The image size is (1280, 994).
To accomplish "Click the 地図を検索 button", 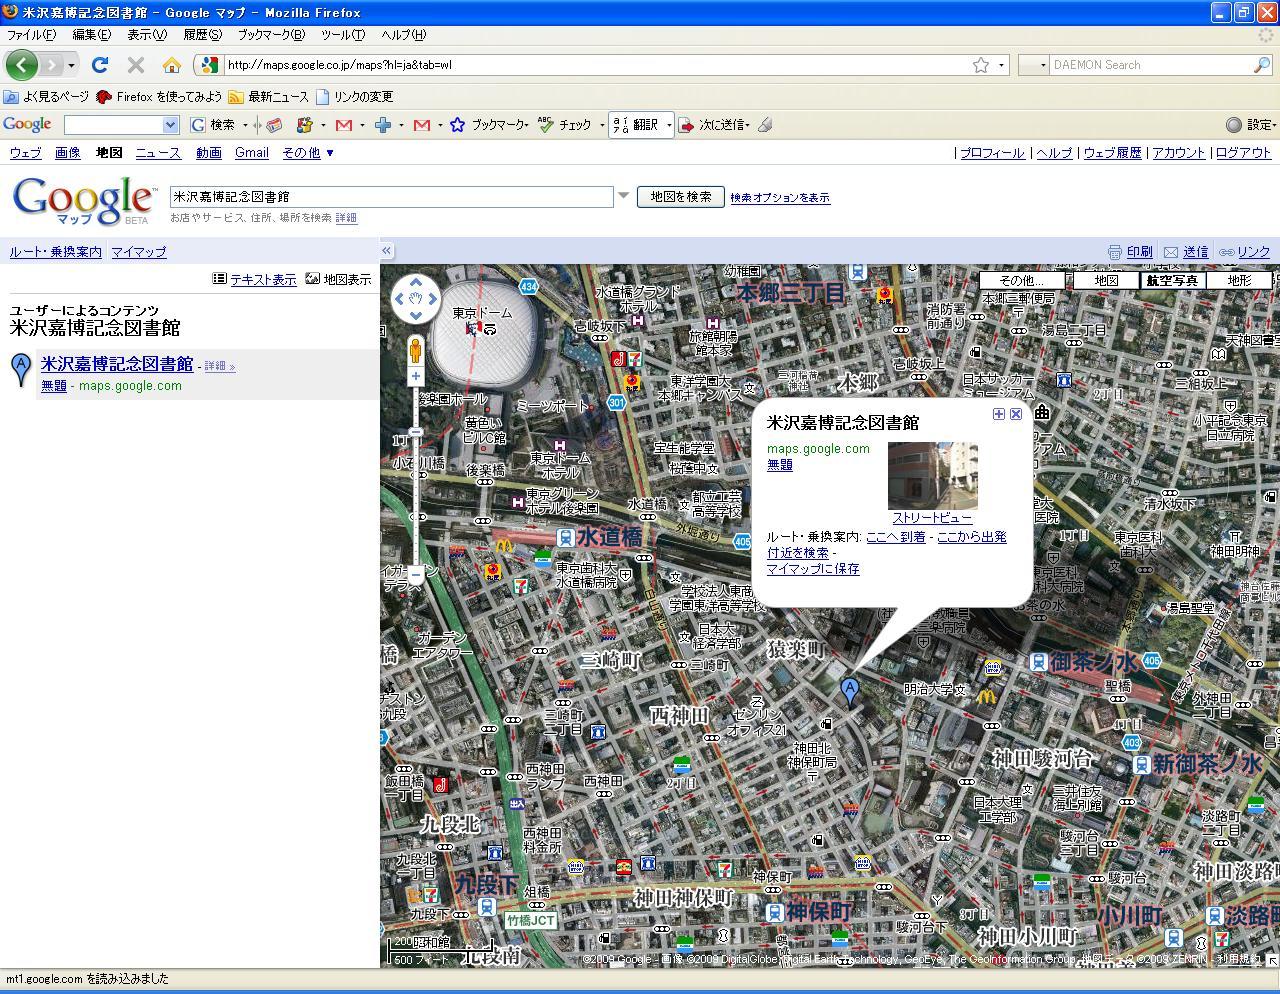I will point(681,197).
